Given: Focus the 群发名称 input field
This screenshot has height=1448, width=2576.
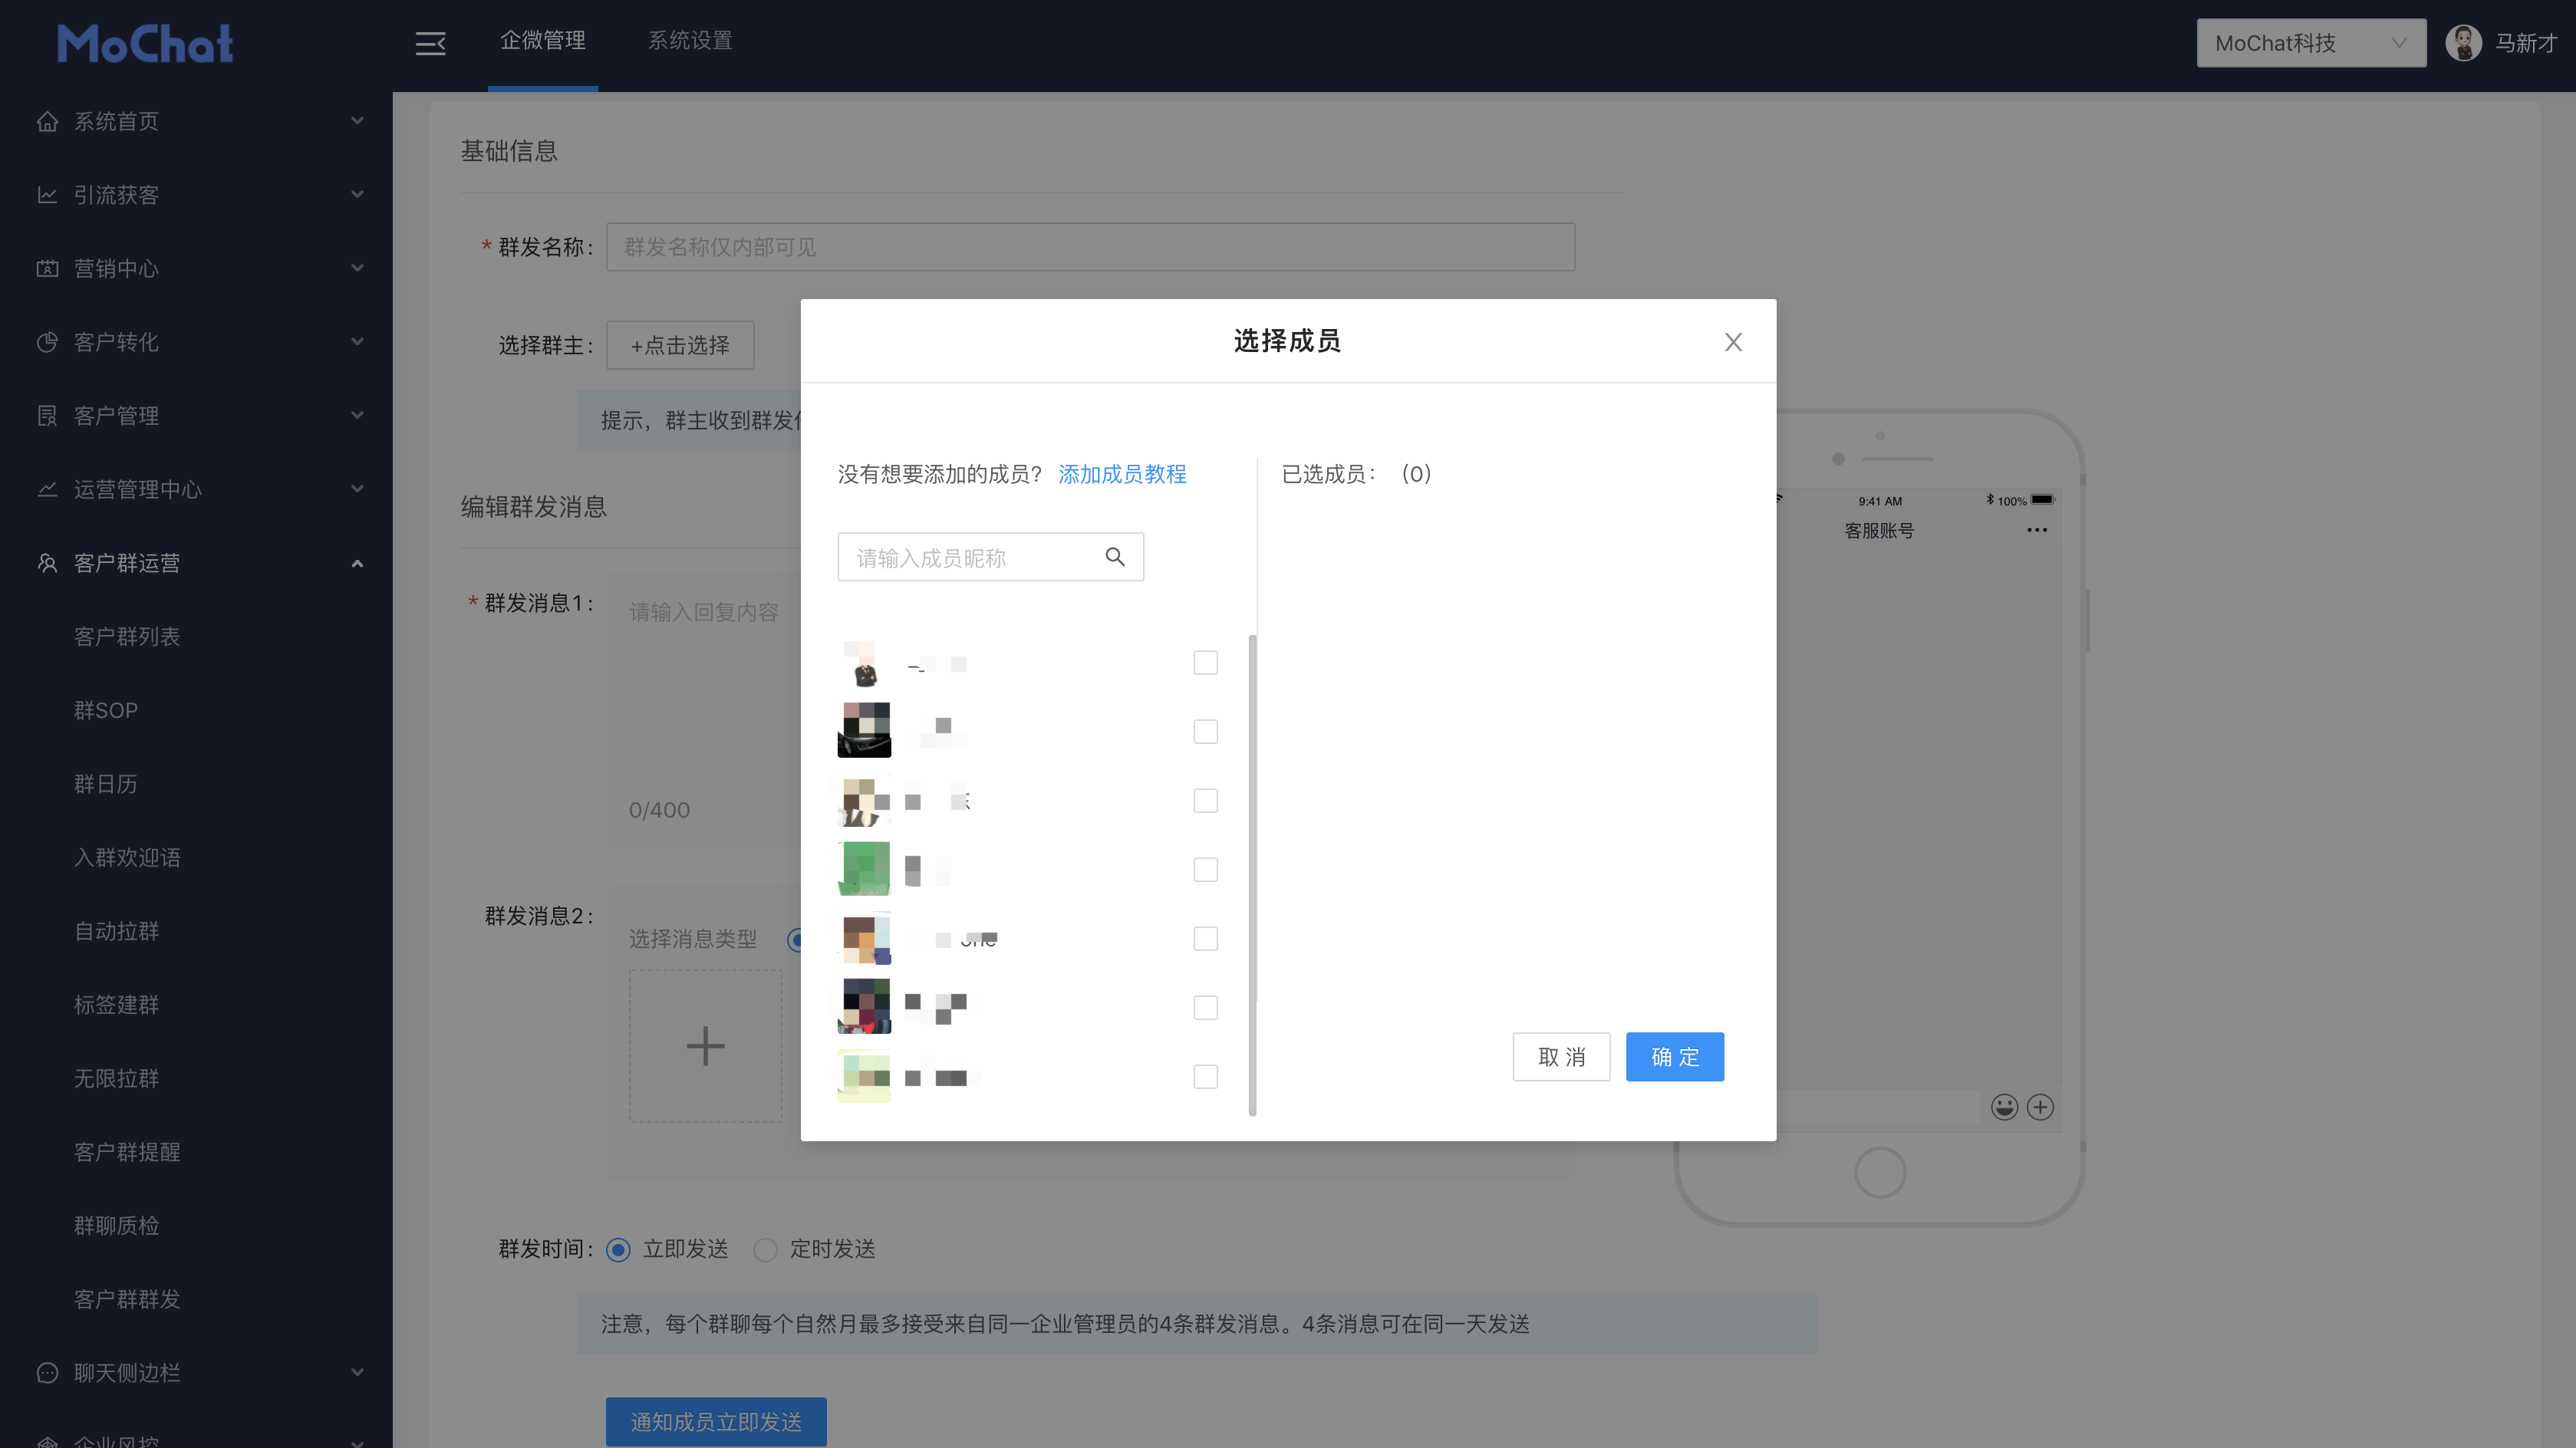Looking at the screenshot, I should [x=1090, y=247].
